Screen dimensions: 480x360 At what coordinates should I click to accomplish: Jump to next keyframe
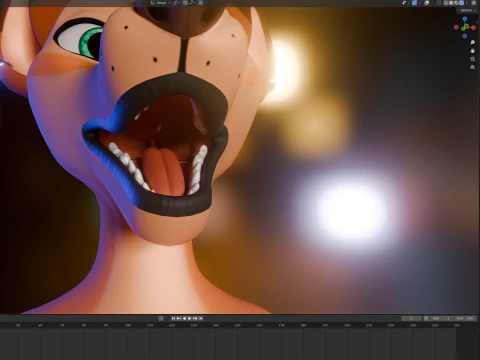(x=195, y=318)
